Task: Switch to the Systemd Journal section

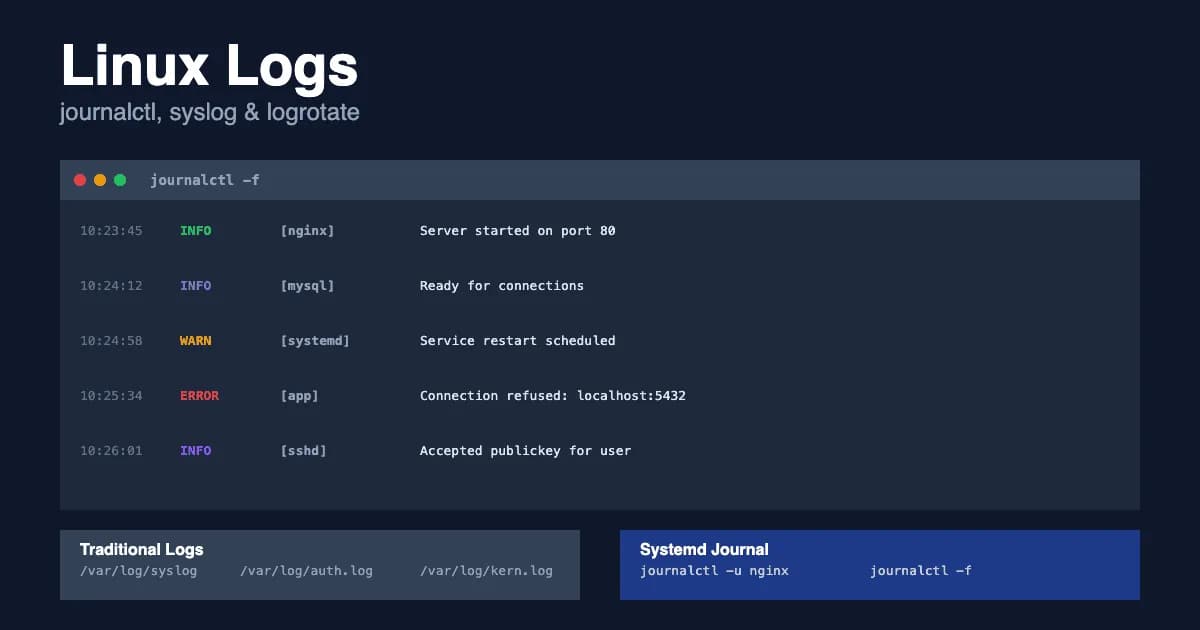Action: [704, 549]
